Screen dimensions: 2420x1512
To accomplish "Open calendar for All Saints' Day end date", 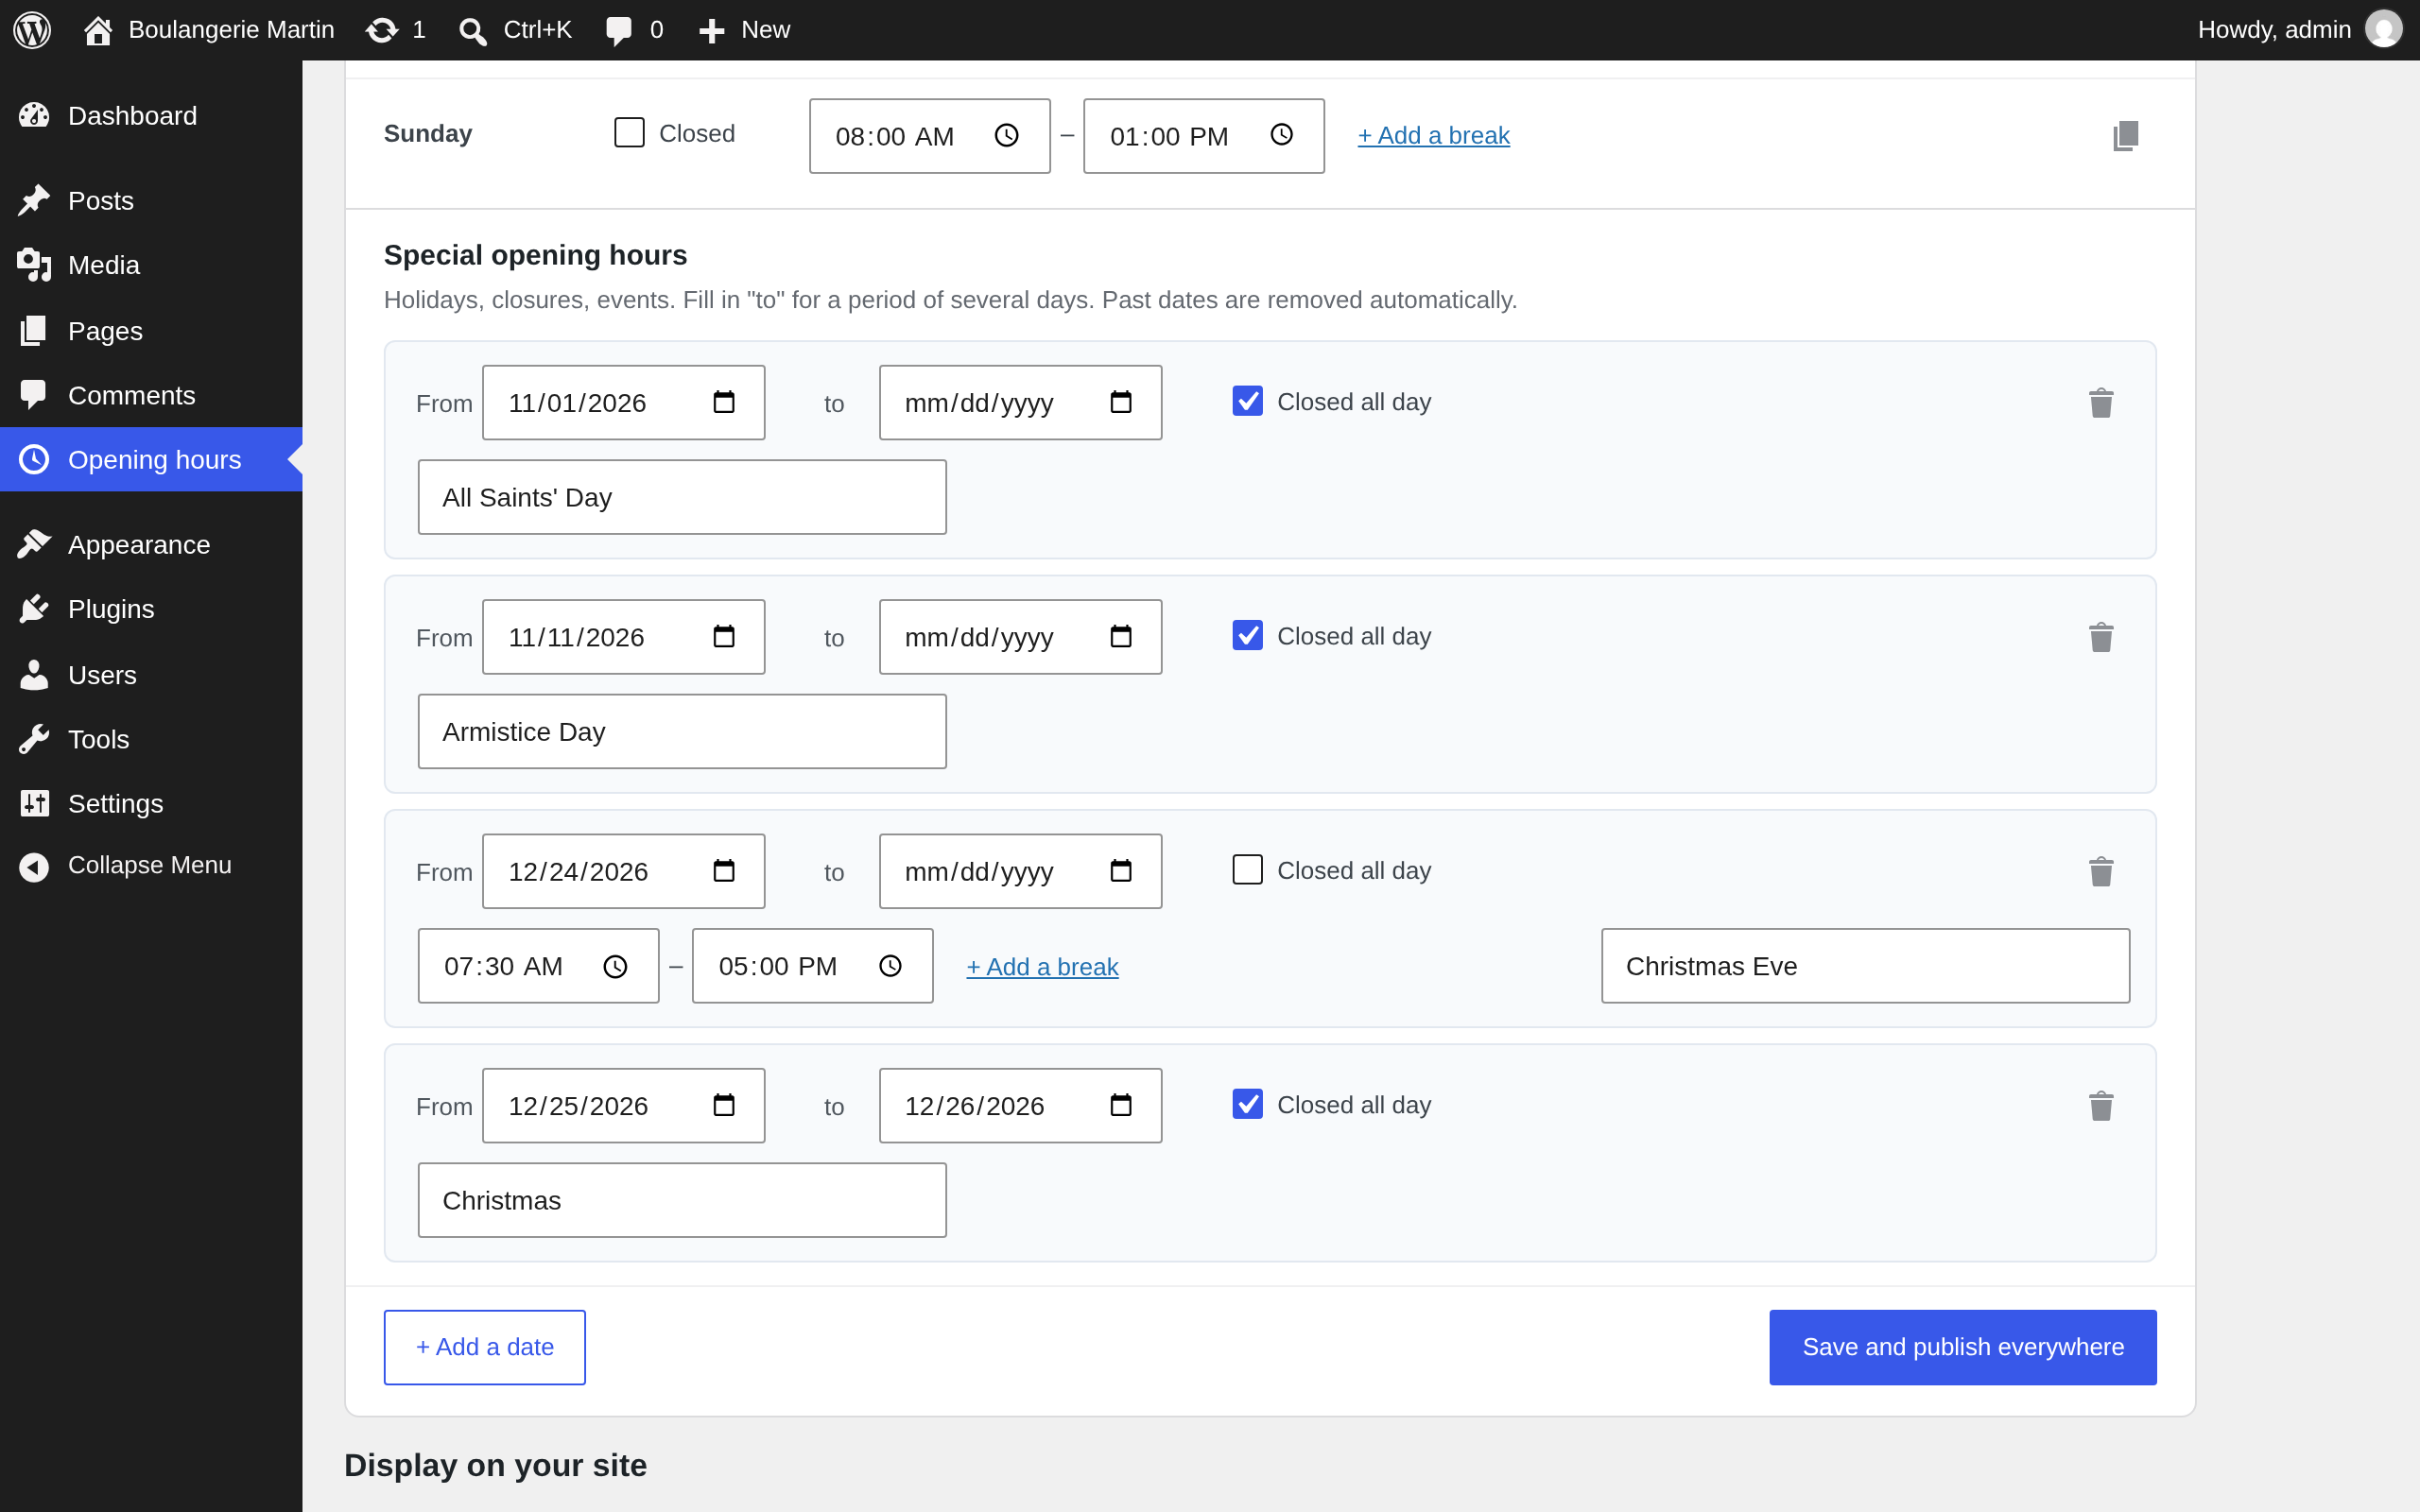I will click(x=1121, y=402).
